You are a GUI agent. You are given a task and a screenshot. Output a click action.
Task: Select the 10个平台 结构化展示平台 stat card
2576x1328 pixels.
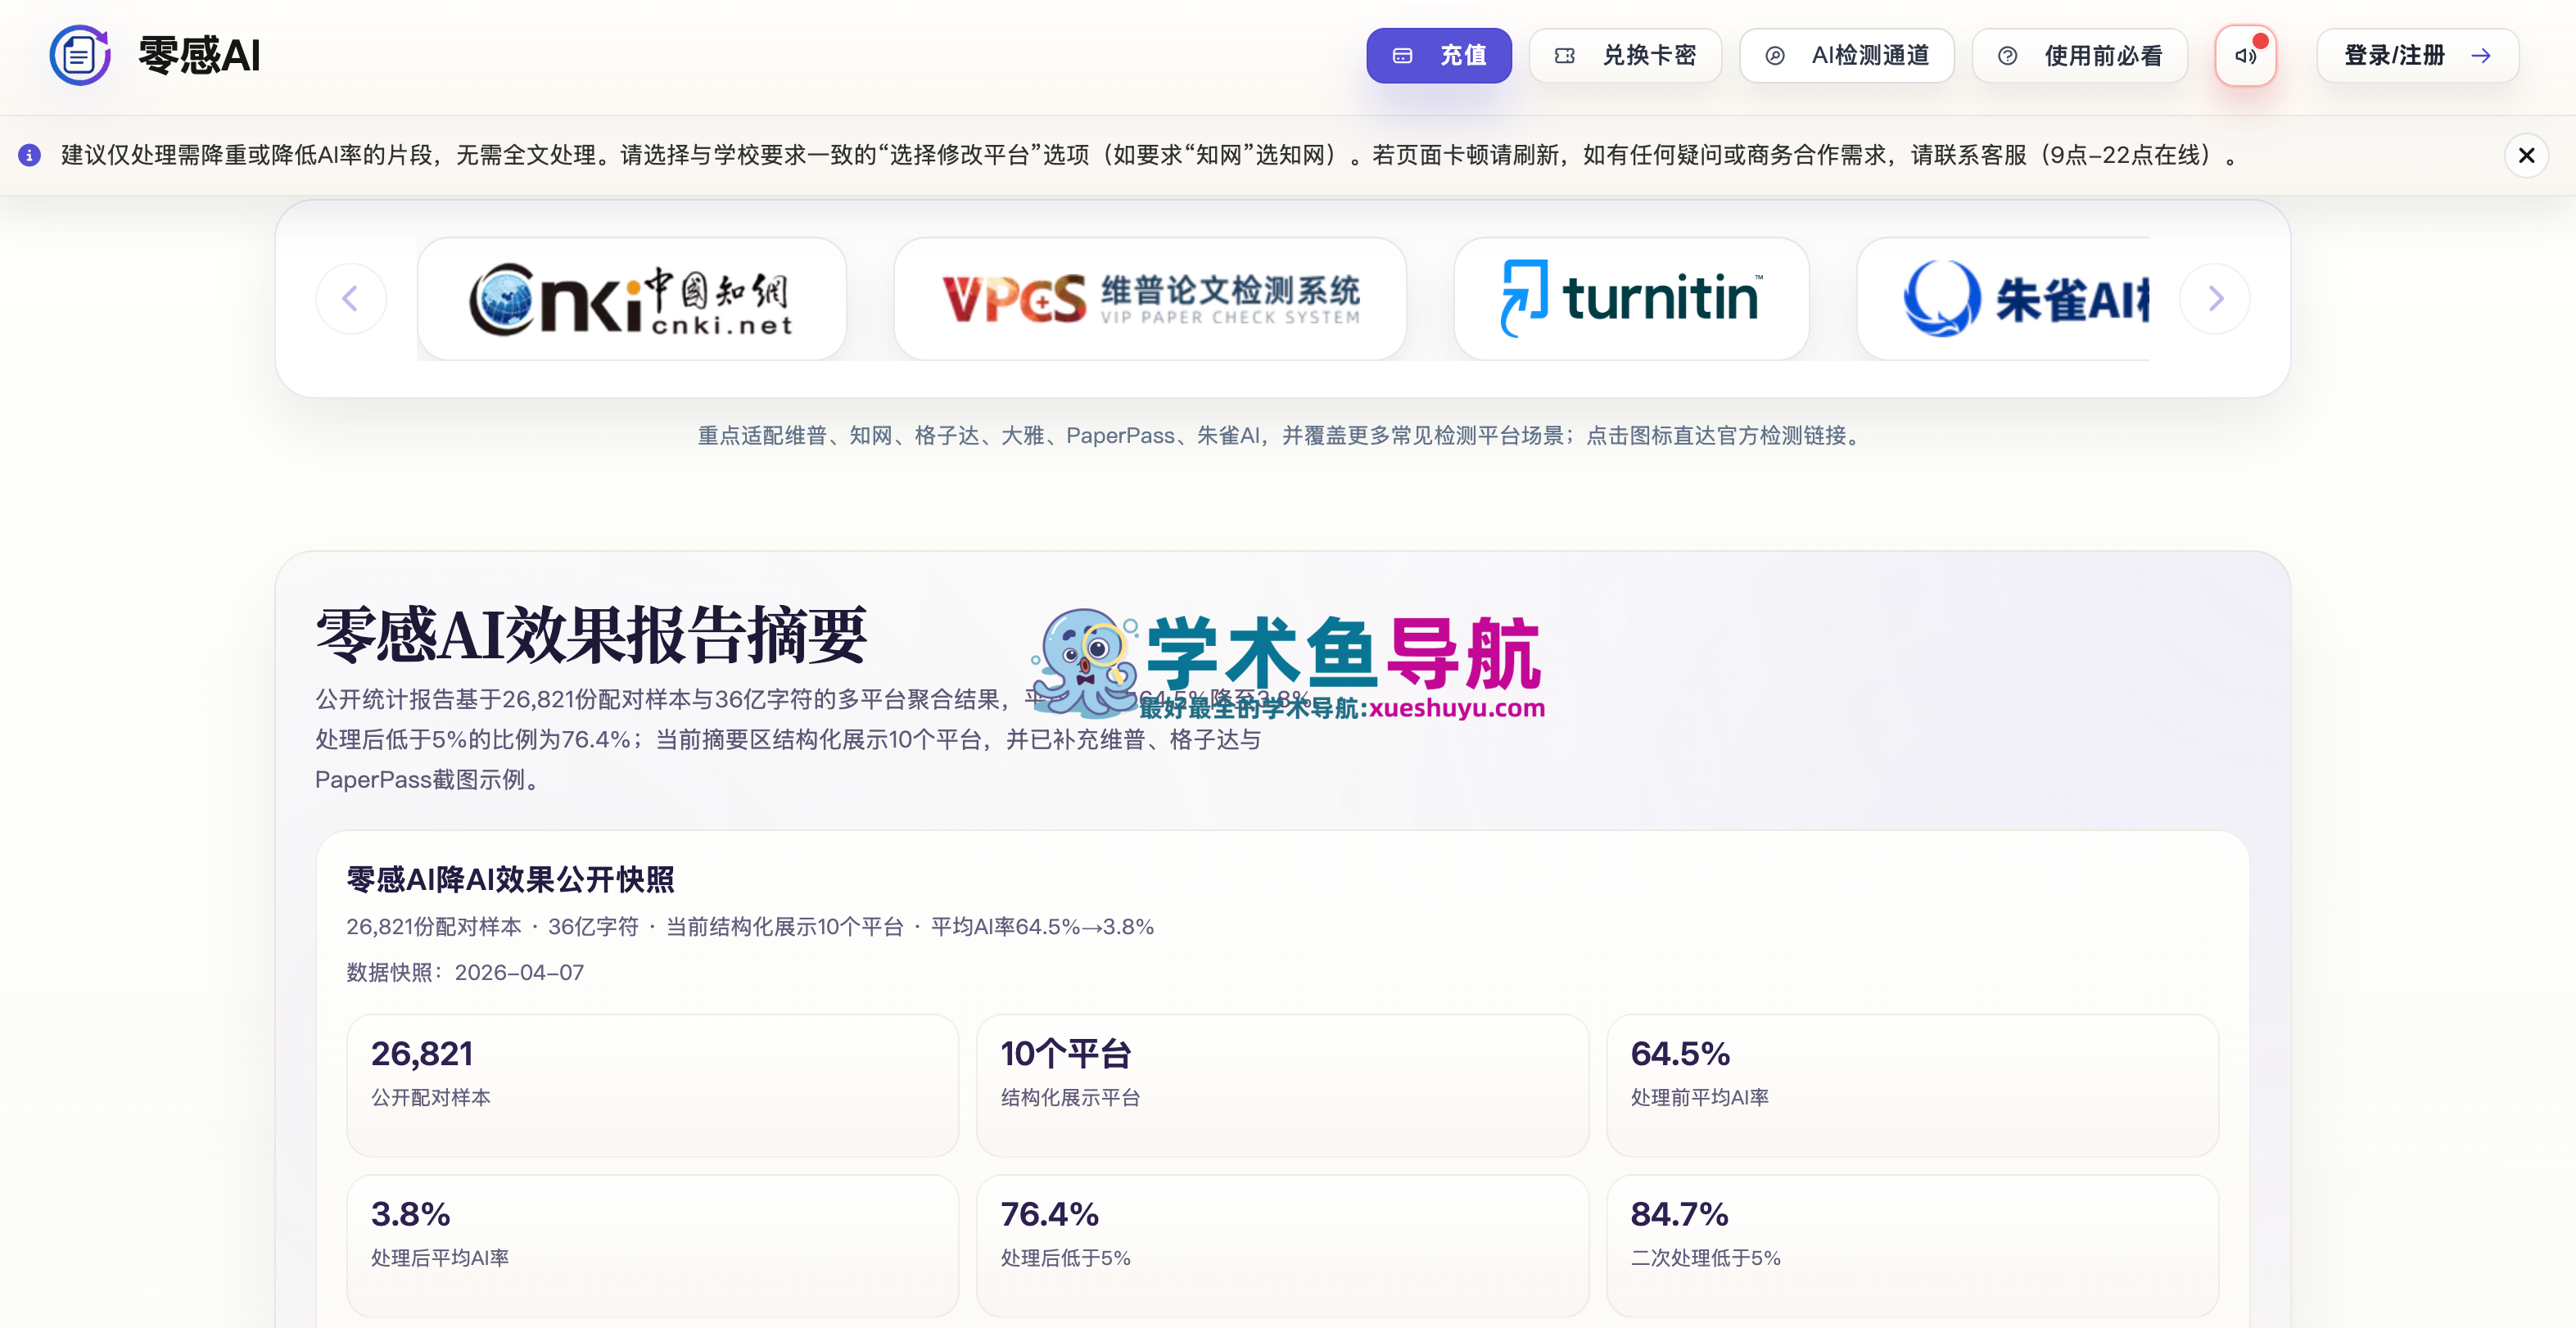click(x=1282, y=1085)
